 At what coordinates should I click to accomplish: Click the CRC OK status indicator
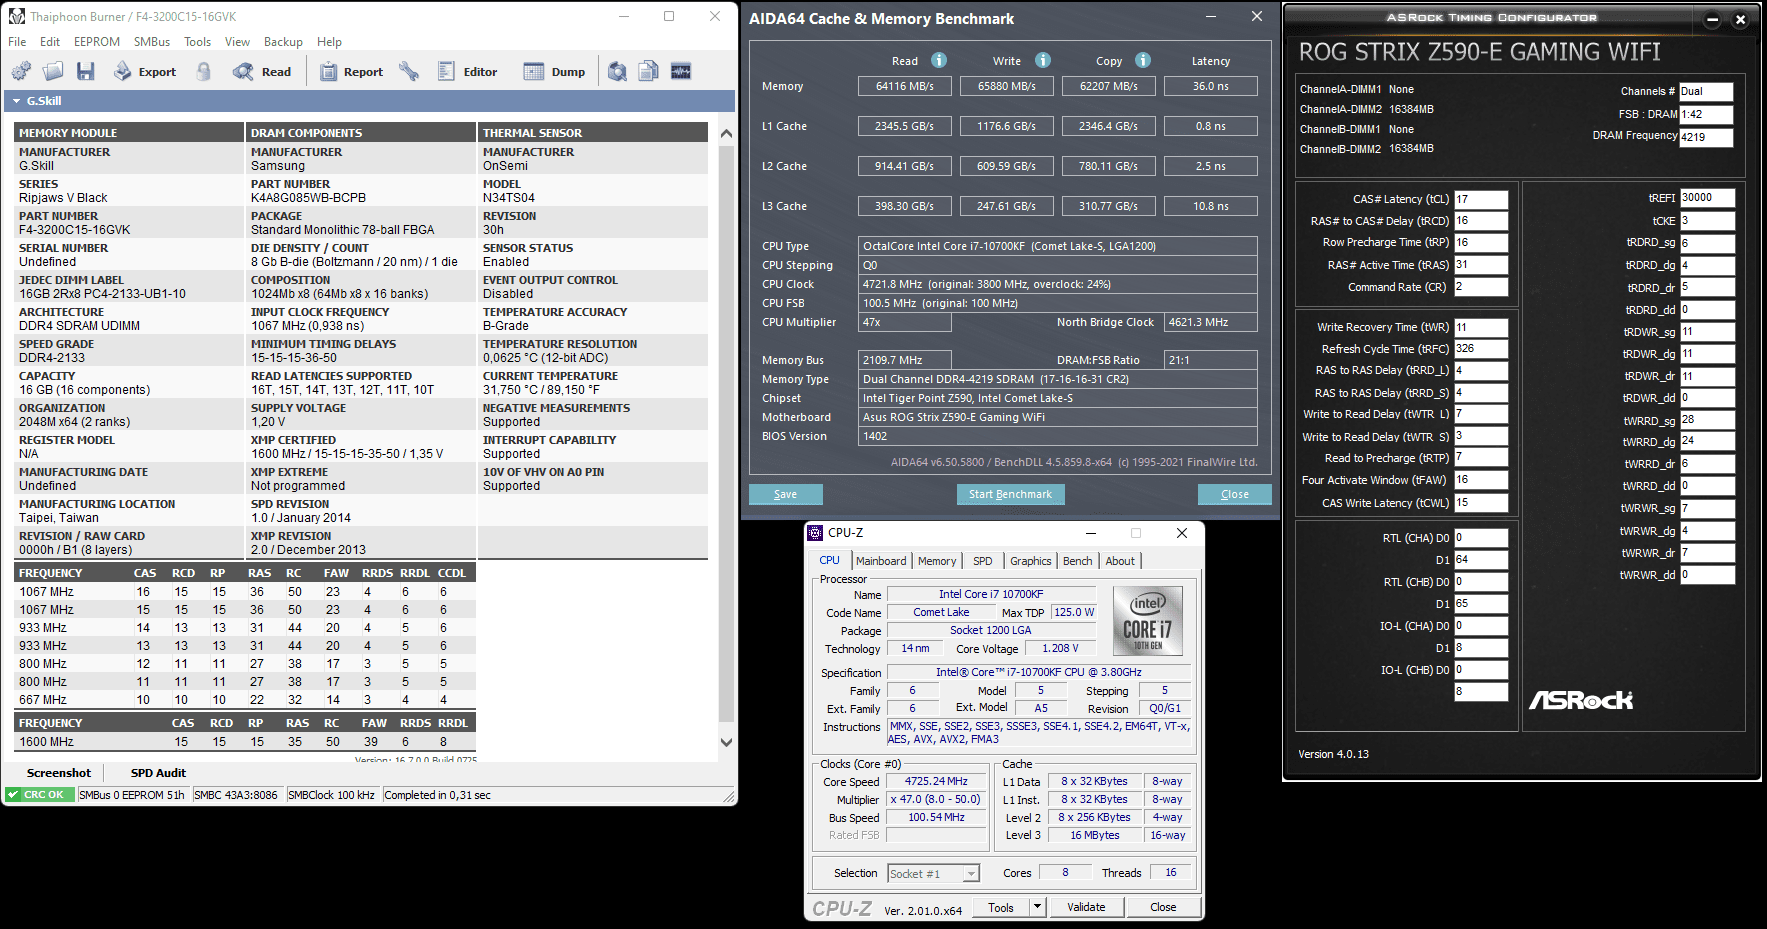click(x=39, y=795)
